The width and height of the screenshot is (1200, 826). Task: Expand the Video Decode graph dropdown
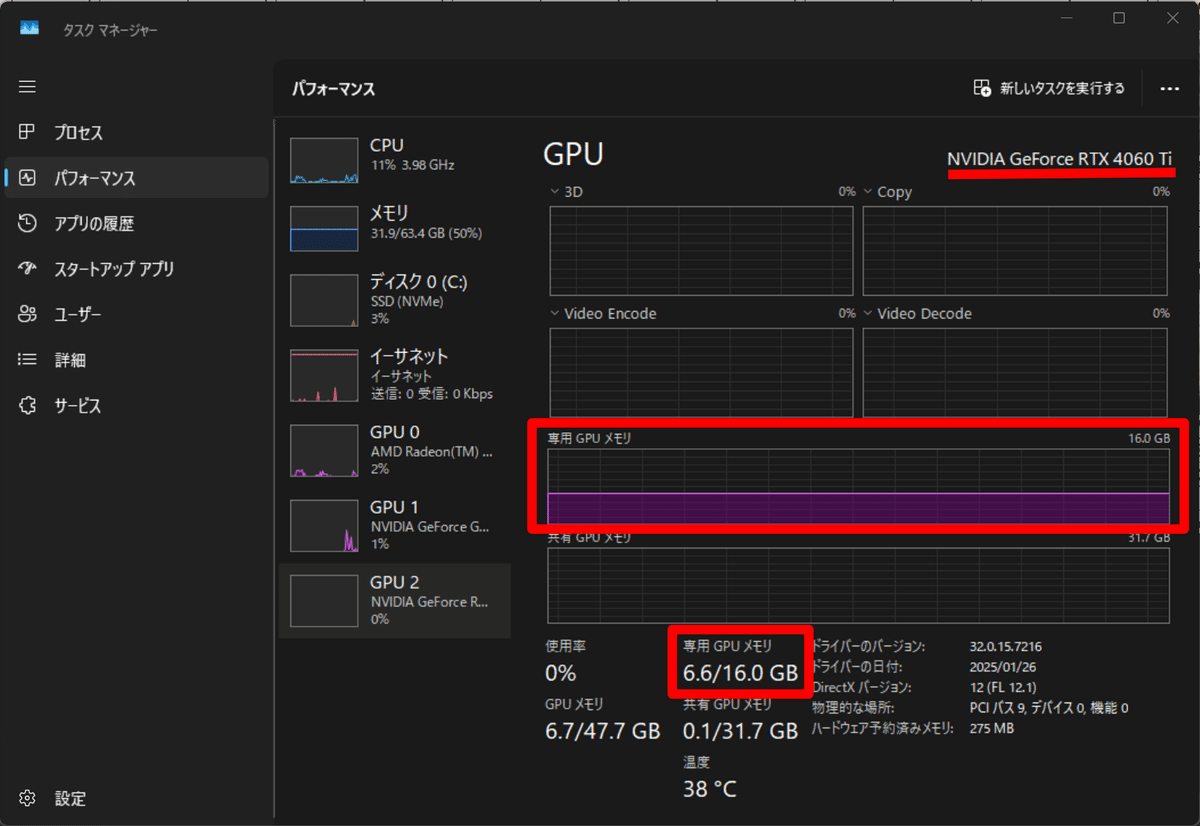coord(868,313)
